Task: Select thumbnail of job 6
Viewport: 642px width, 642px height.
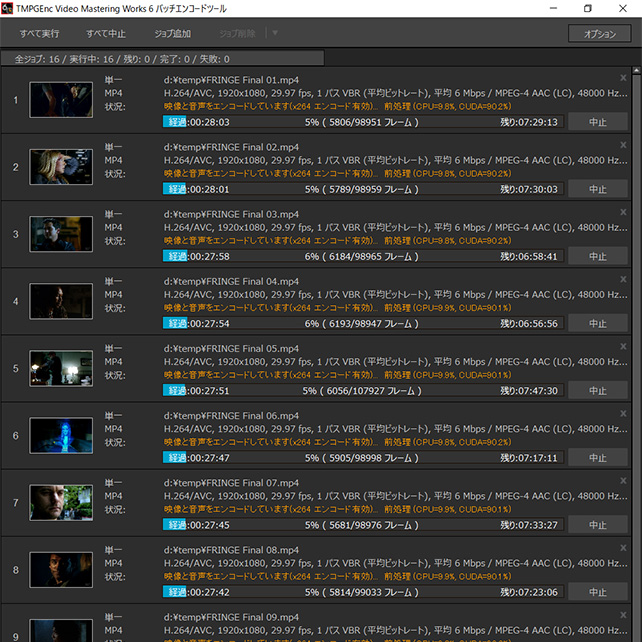Action: (x=61, y=436)
